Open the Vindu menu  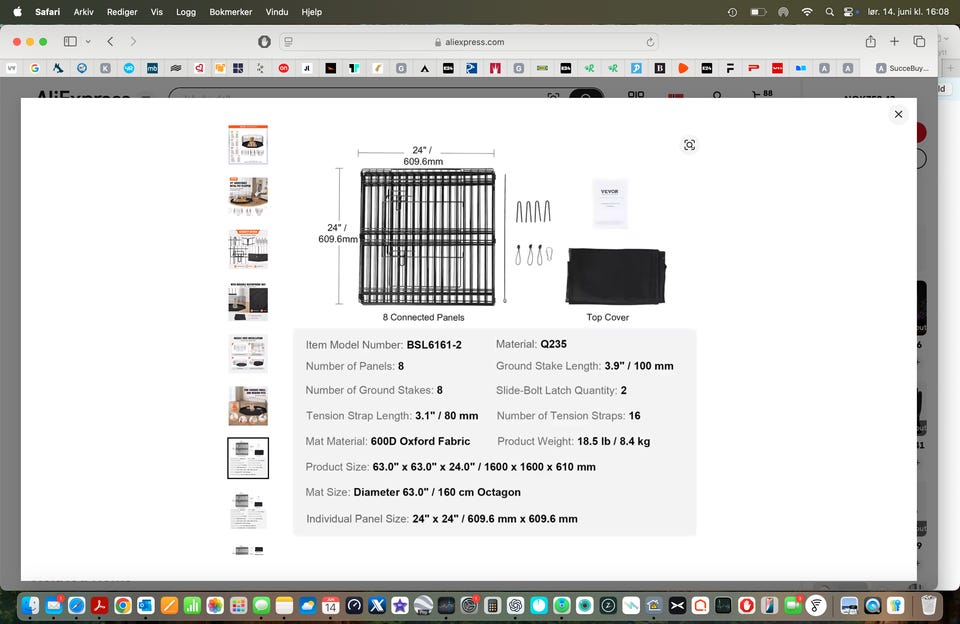coord(277,12)
